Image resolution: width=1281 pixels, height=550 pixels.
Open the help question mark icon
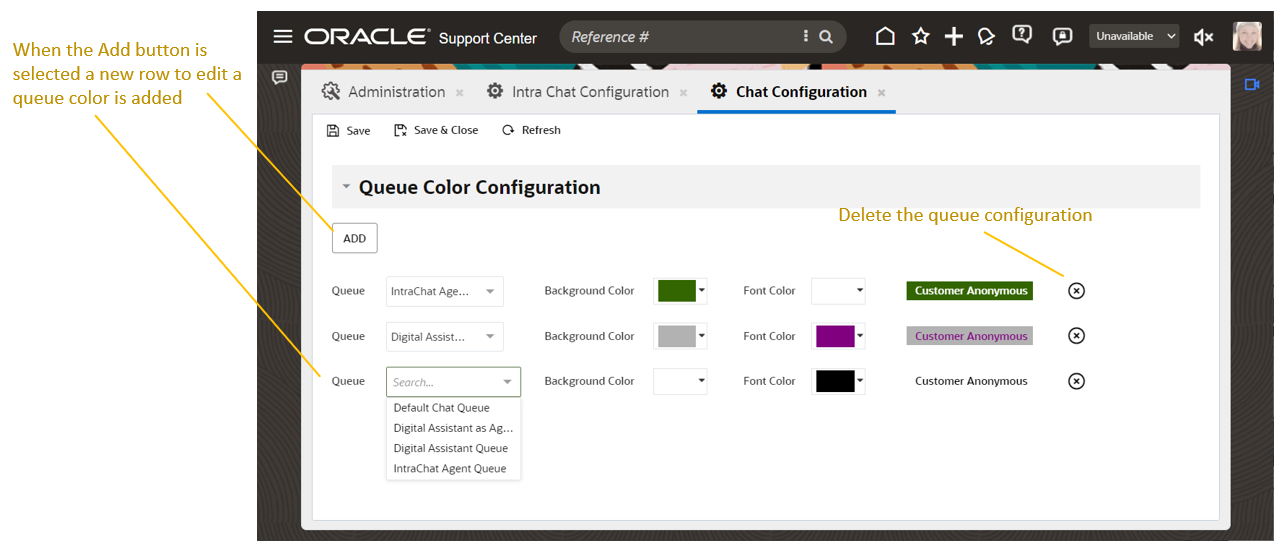(1021, 35)
